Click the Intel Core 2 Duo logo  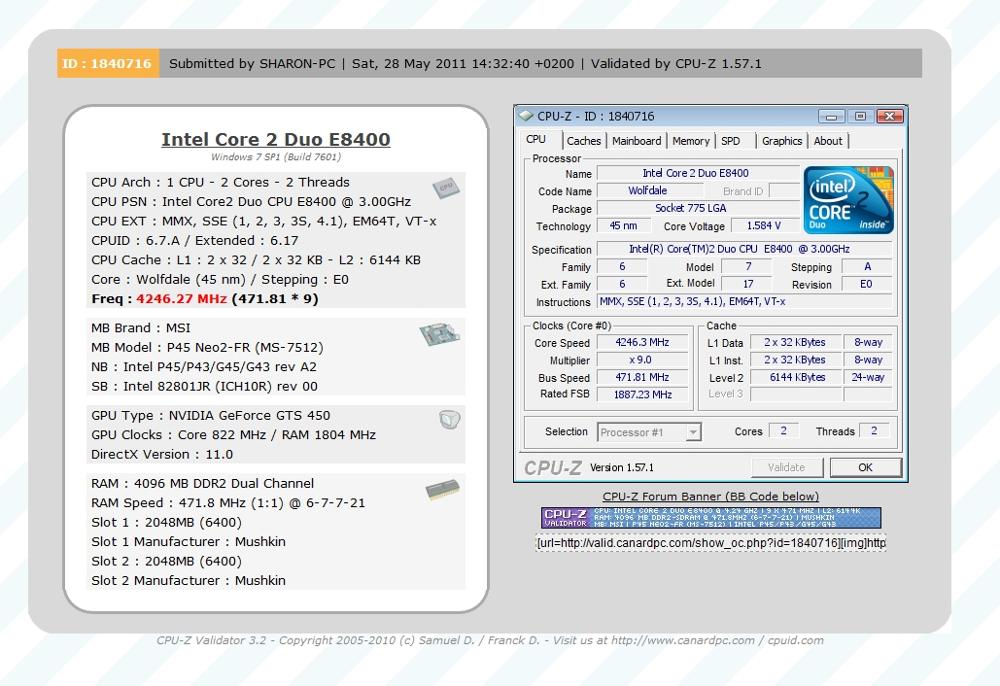848,200
